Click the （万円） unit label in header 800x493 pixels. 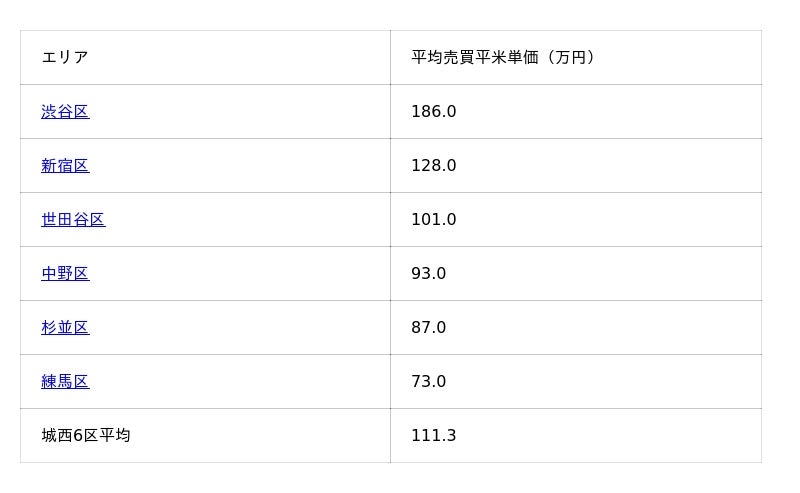click(570, 58)
